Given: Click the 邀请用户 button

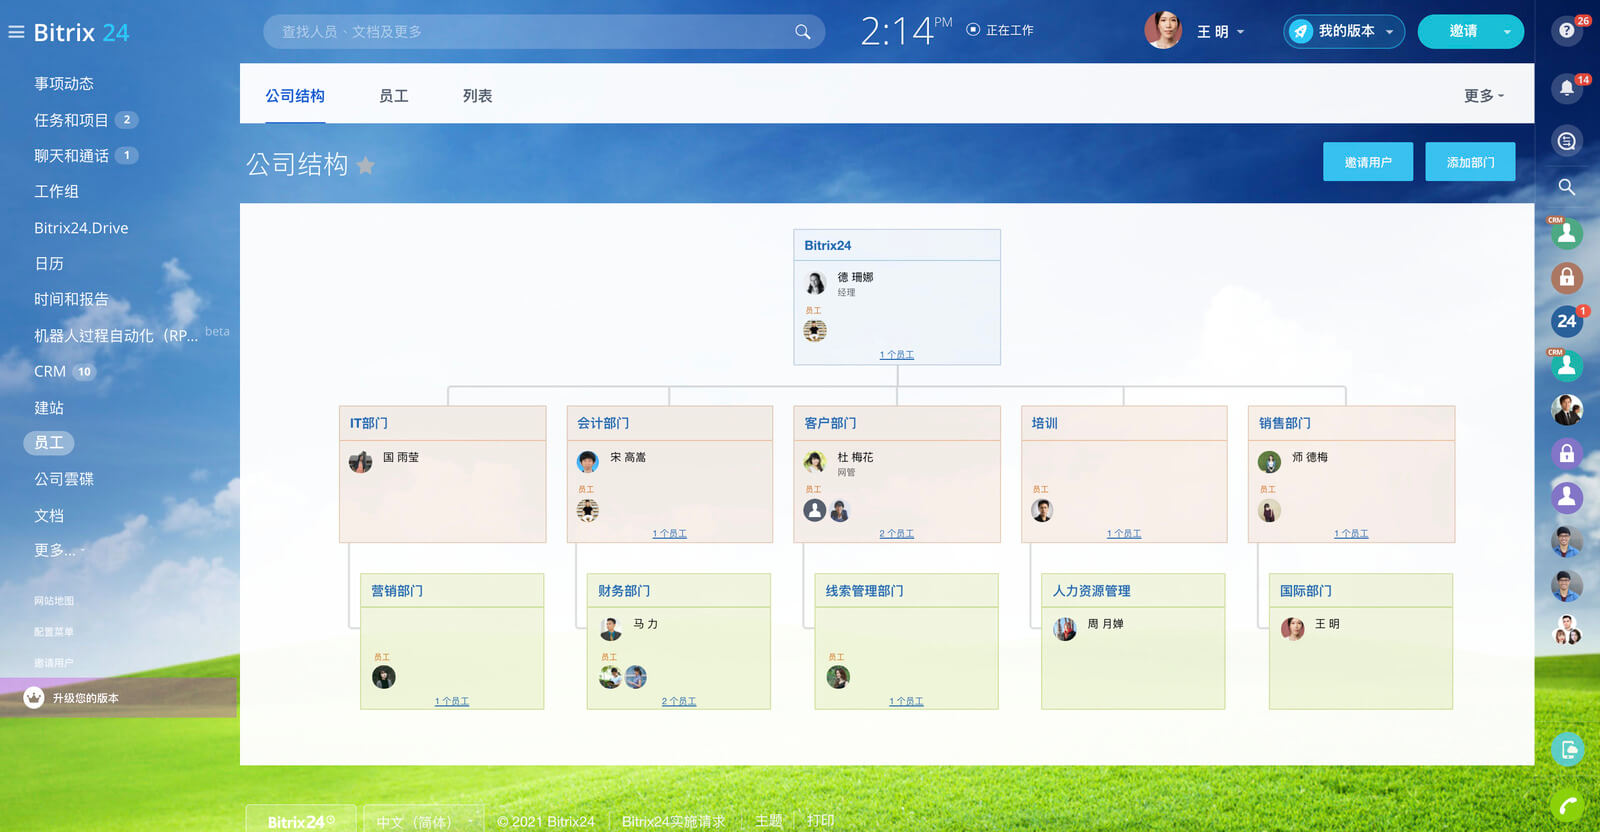Looking at the screenshot, I should [1368, 162].
